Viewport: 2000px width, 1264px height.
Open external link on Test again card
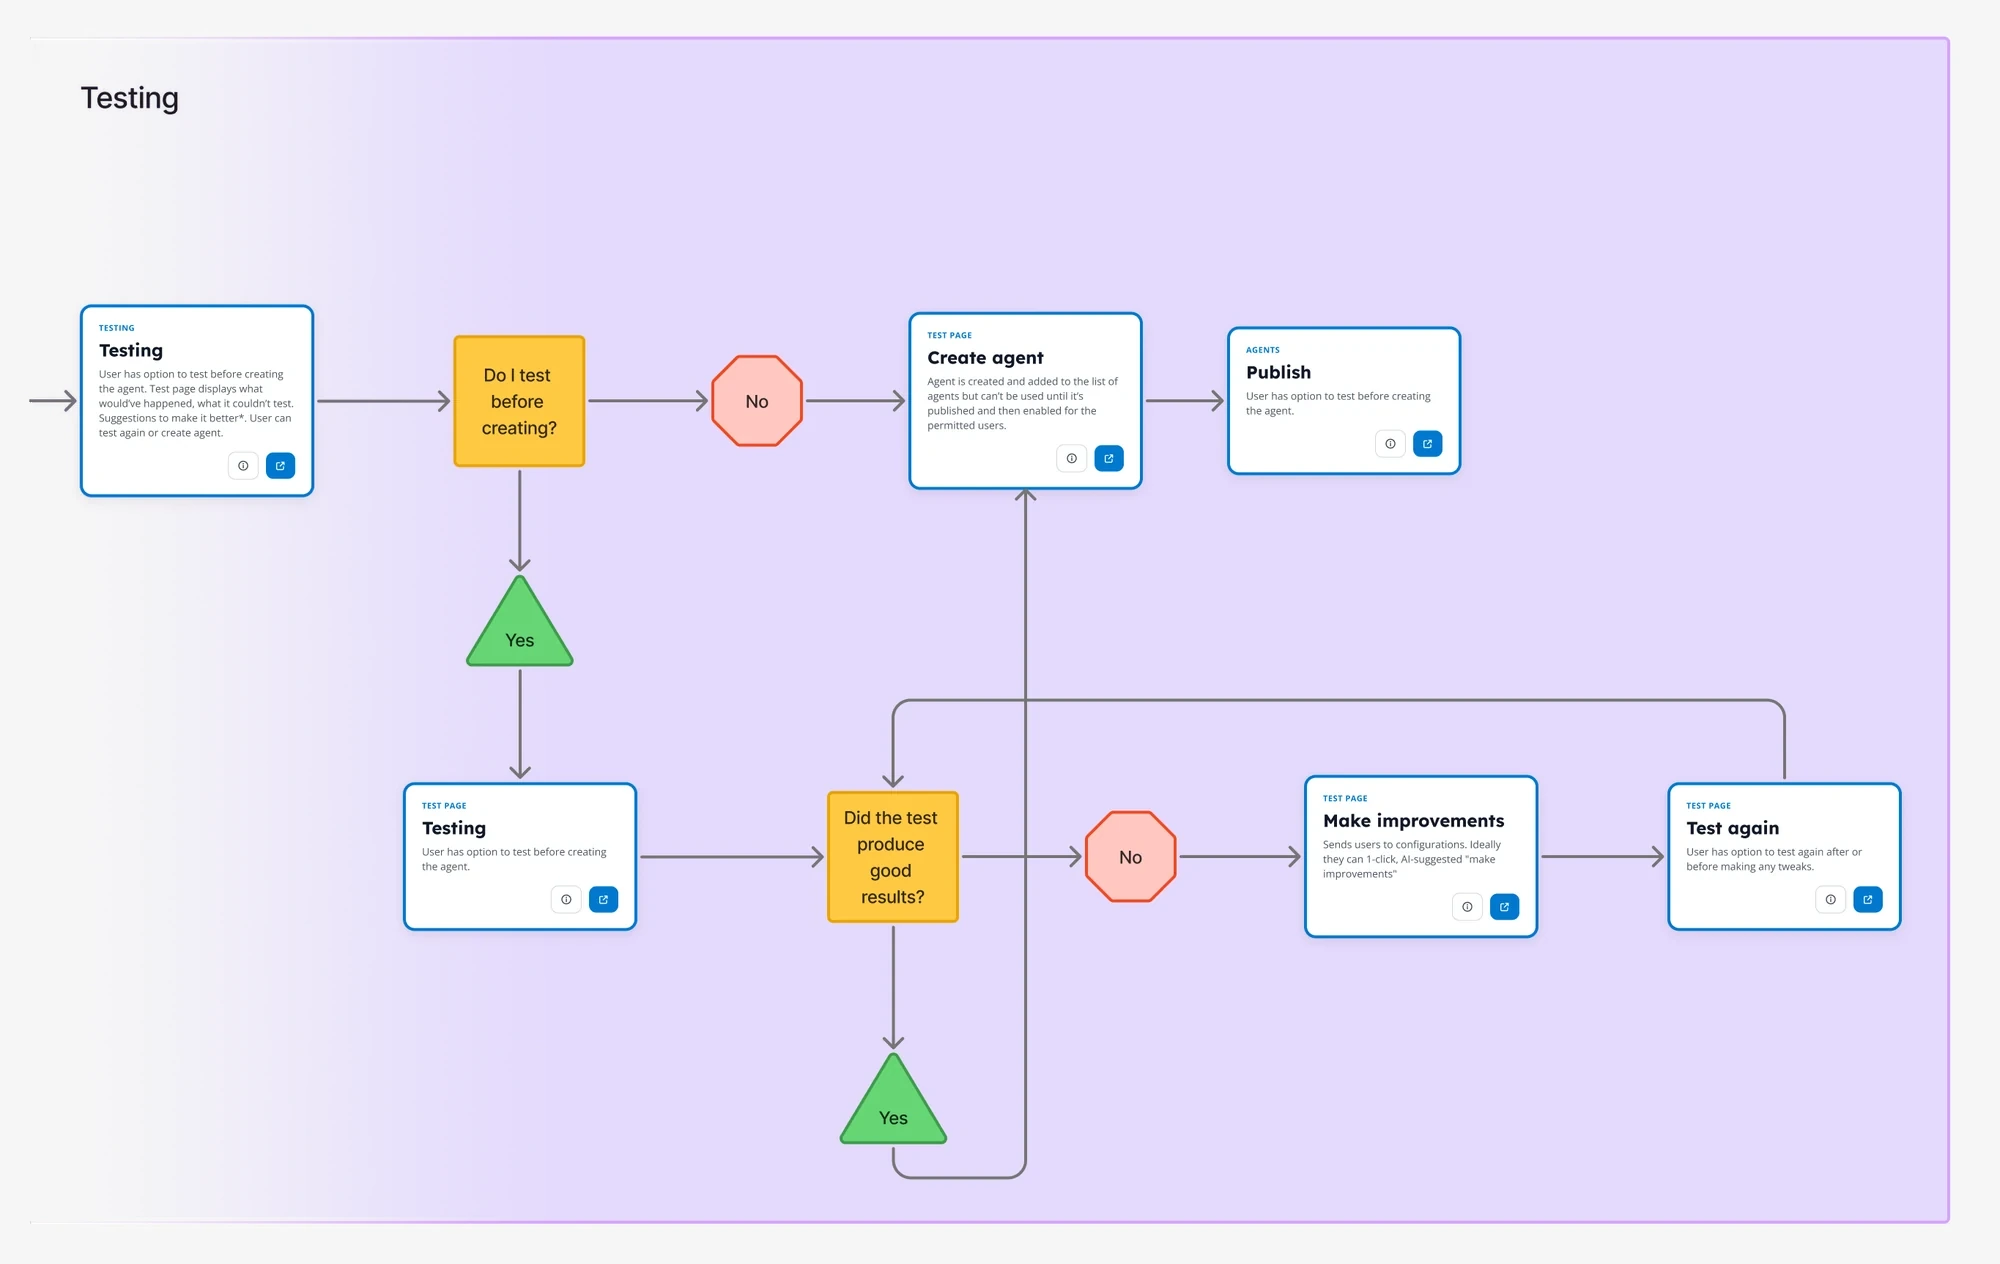pos(1868,900)
